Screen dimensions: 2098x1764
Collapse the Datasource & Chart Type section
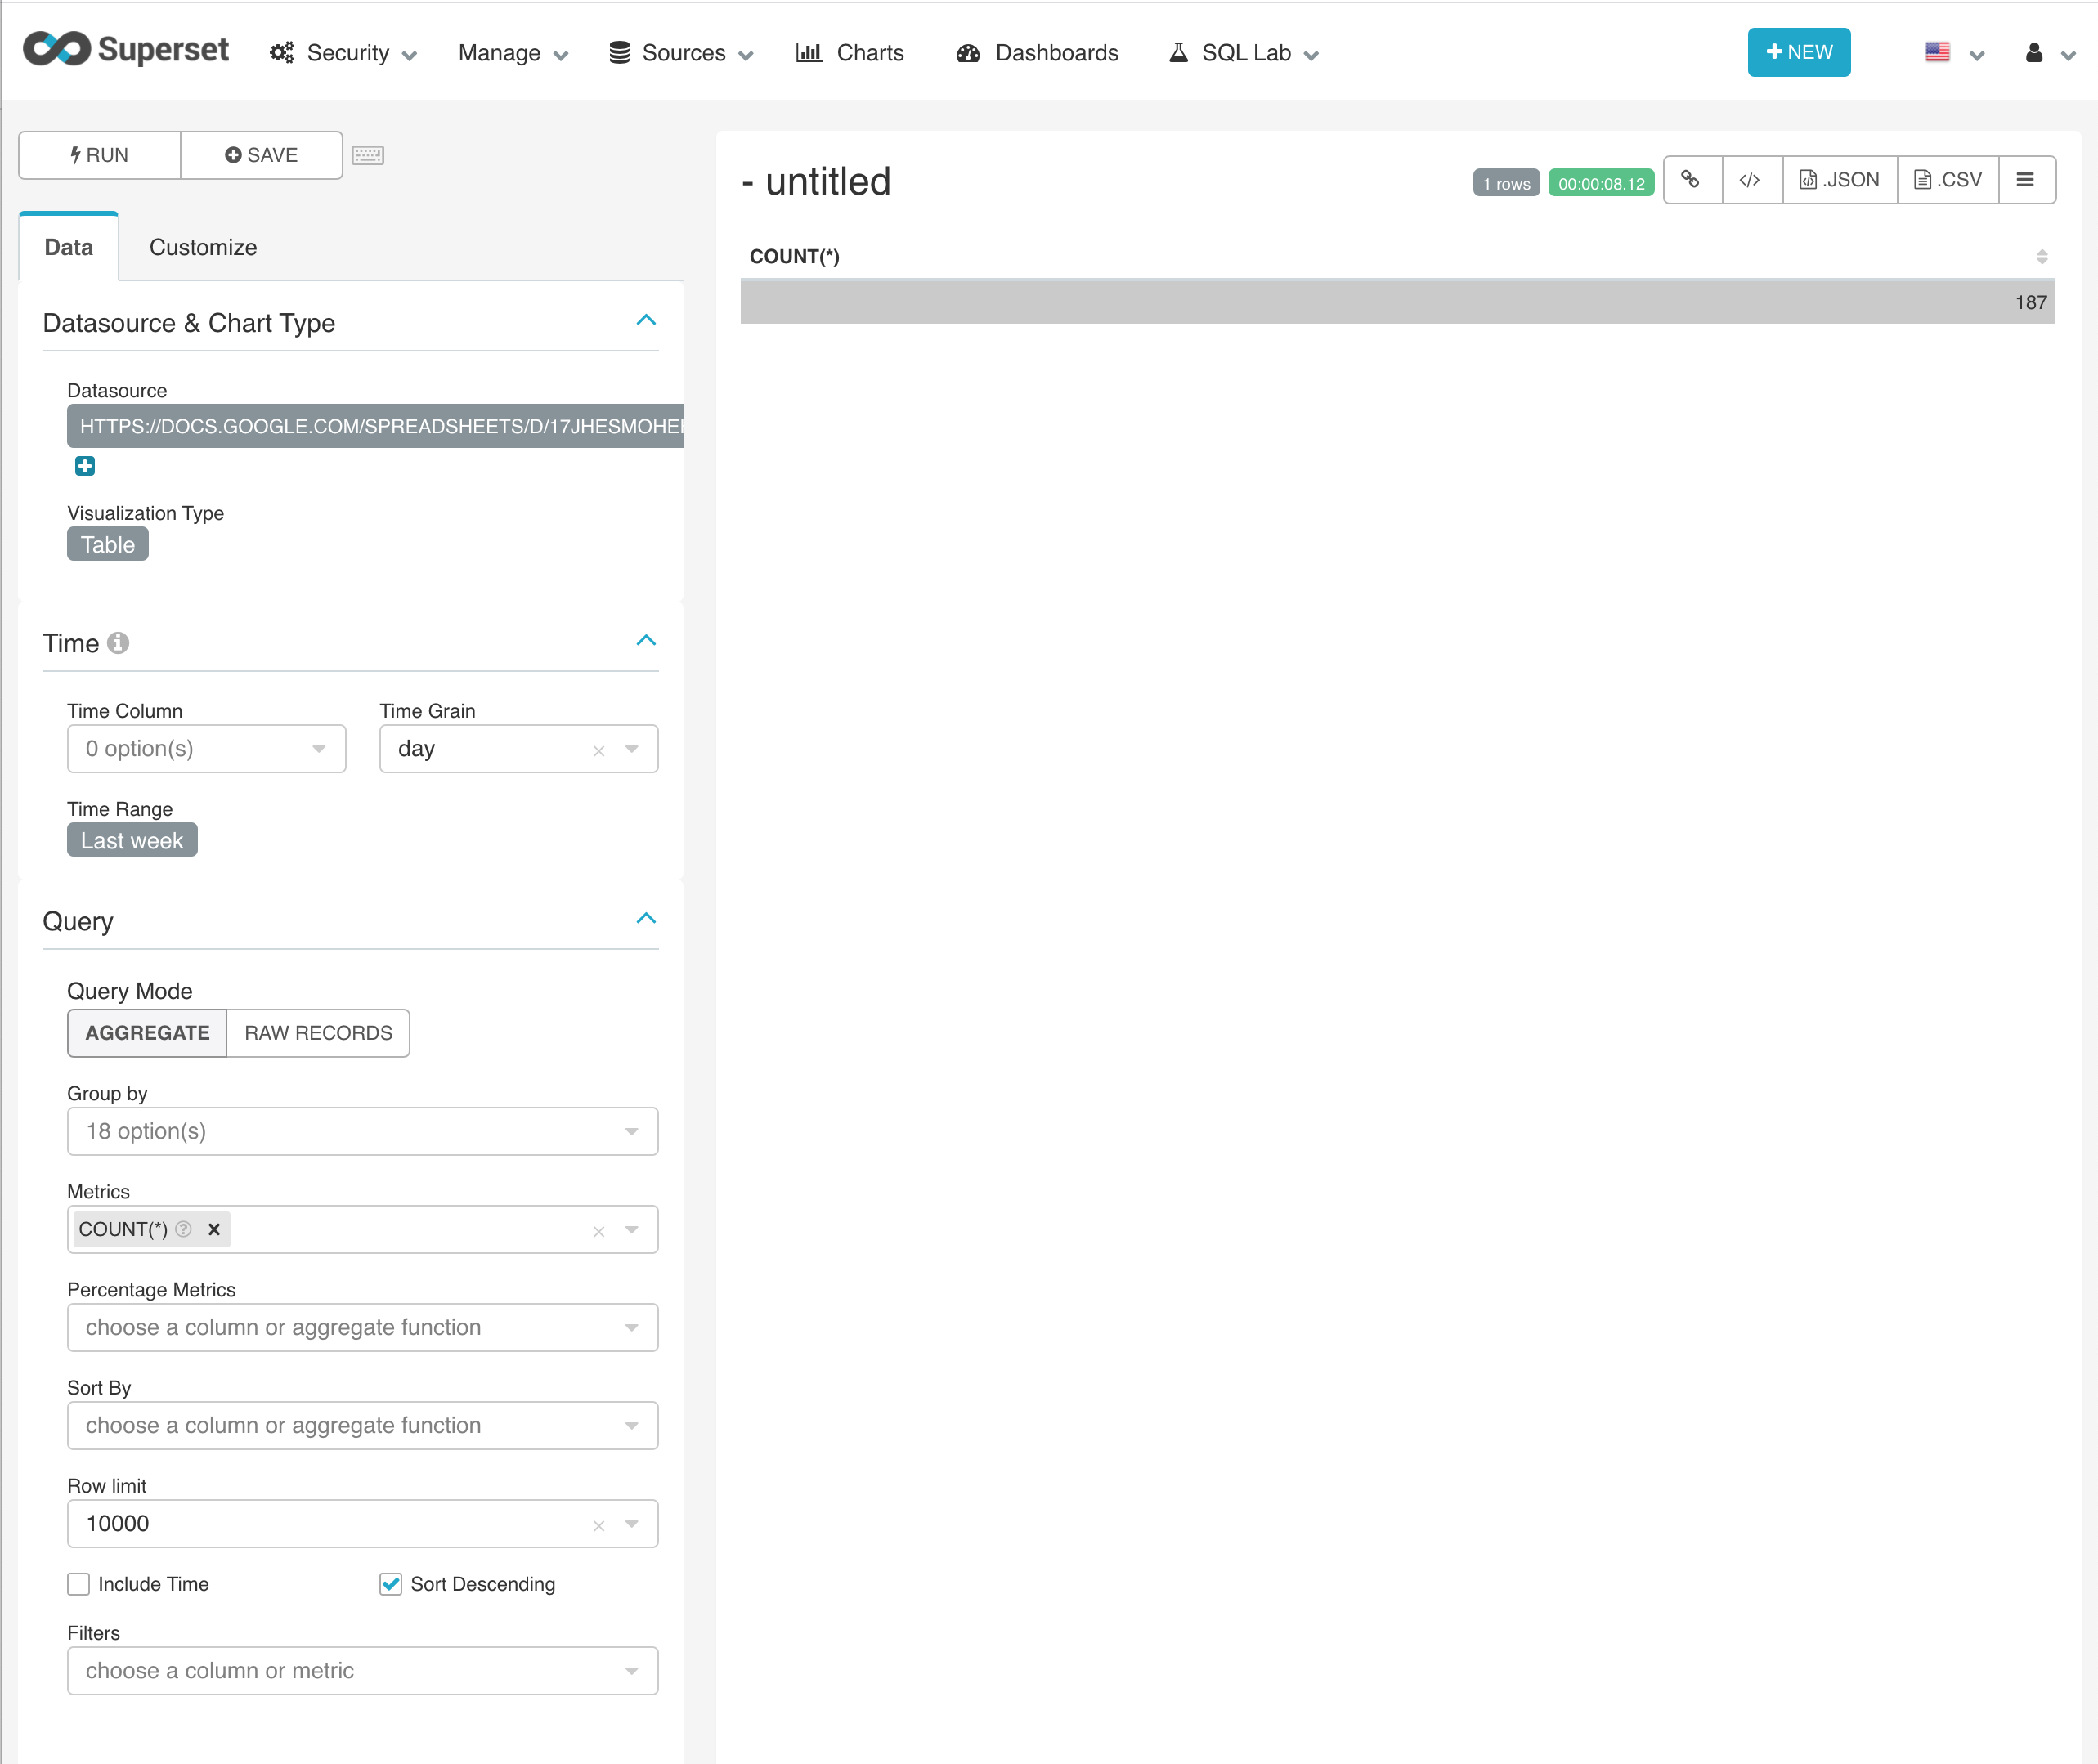click(647, 320)
